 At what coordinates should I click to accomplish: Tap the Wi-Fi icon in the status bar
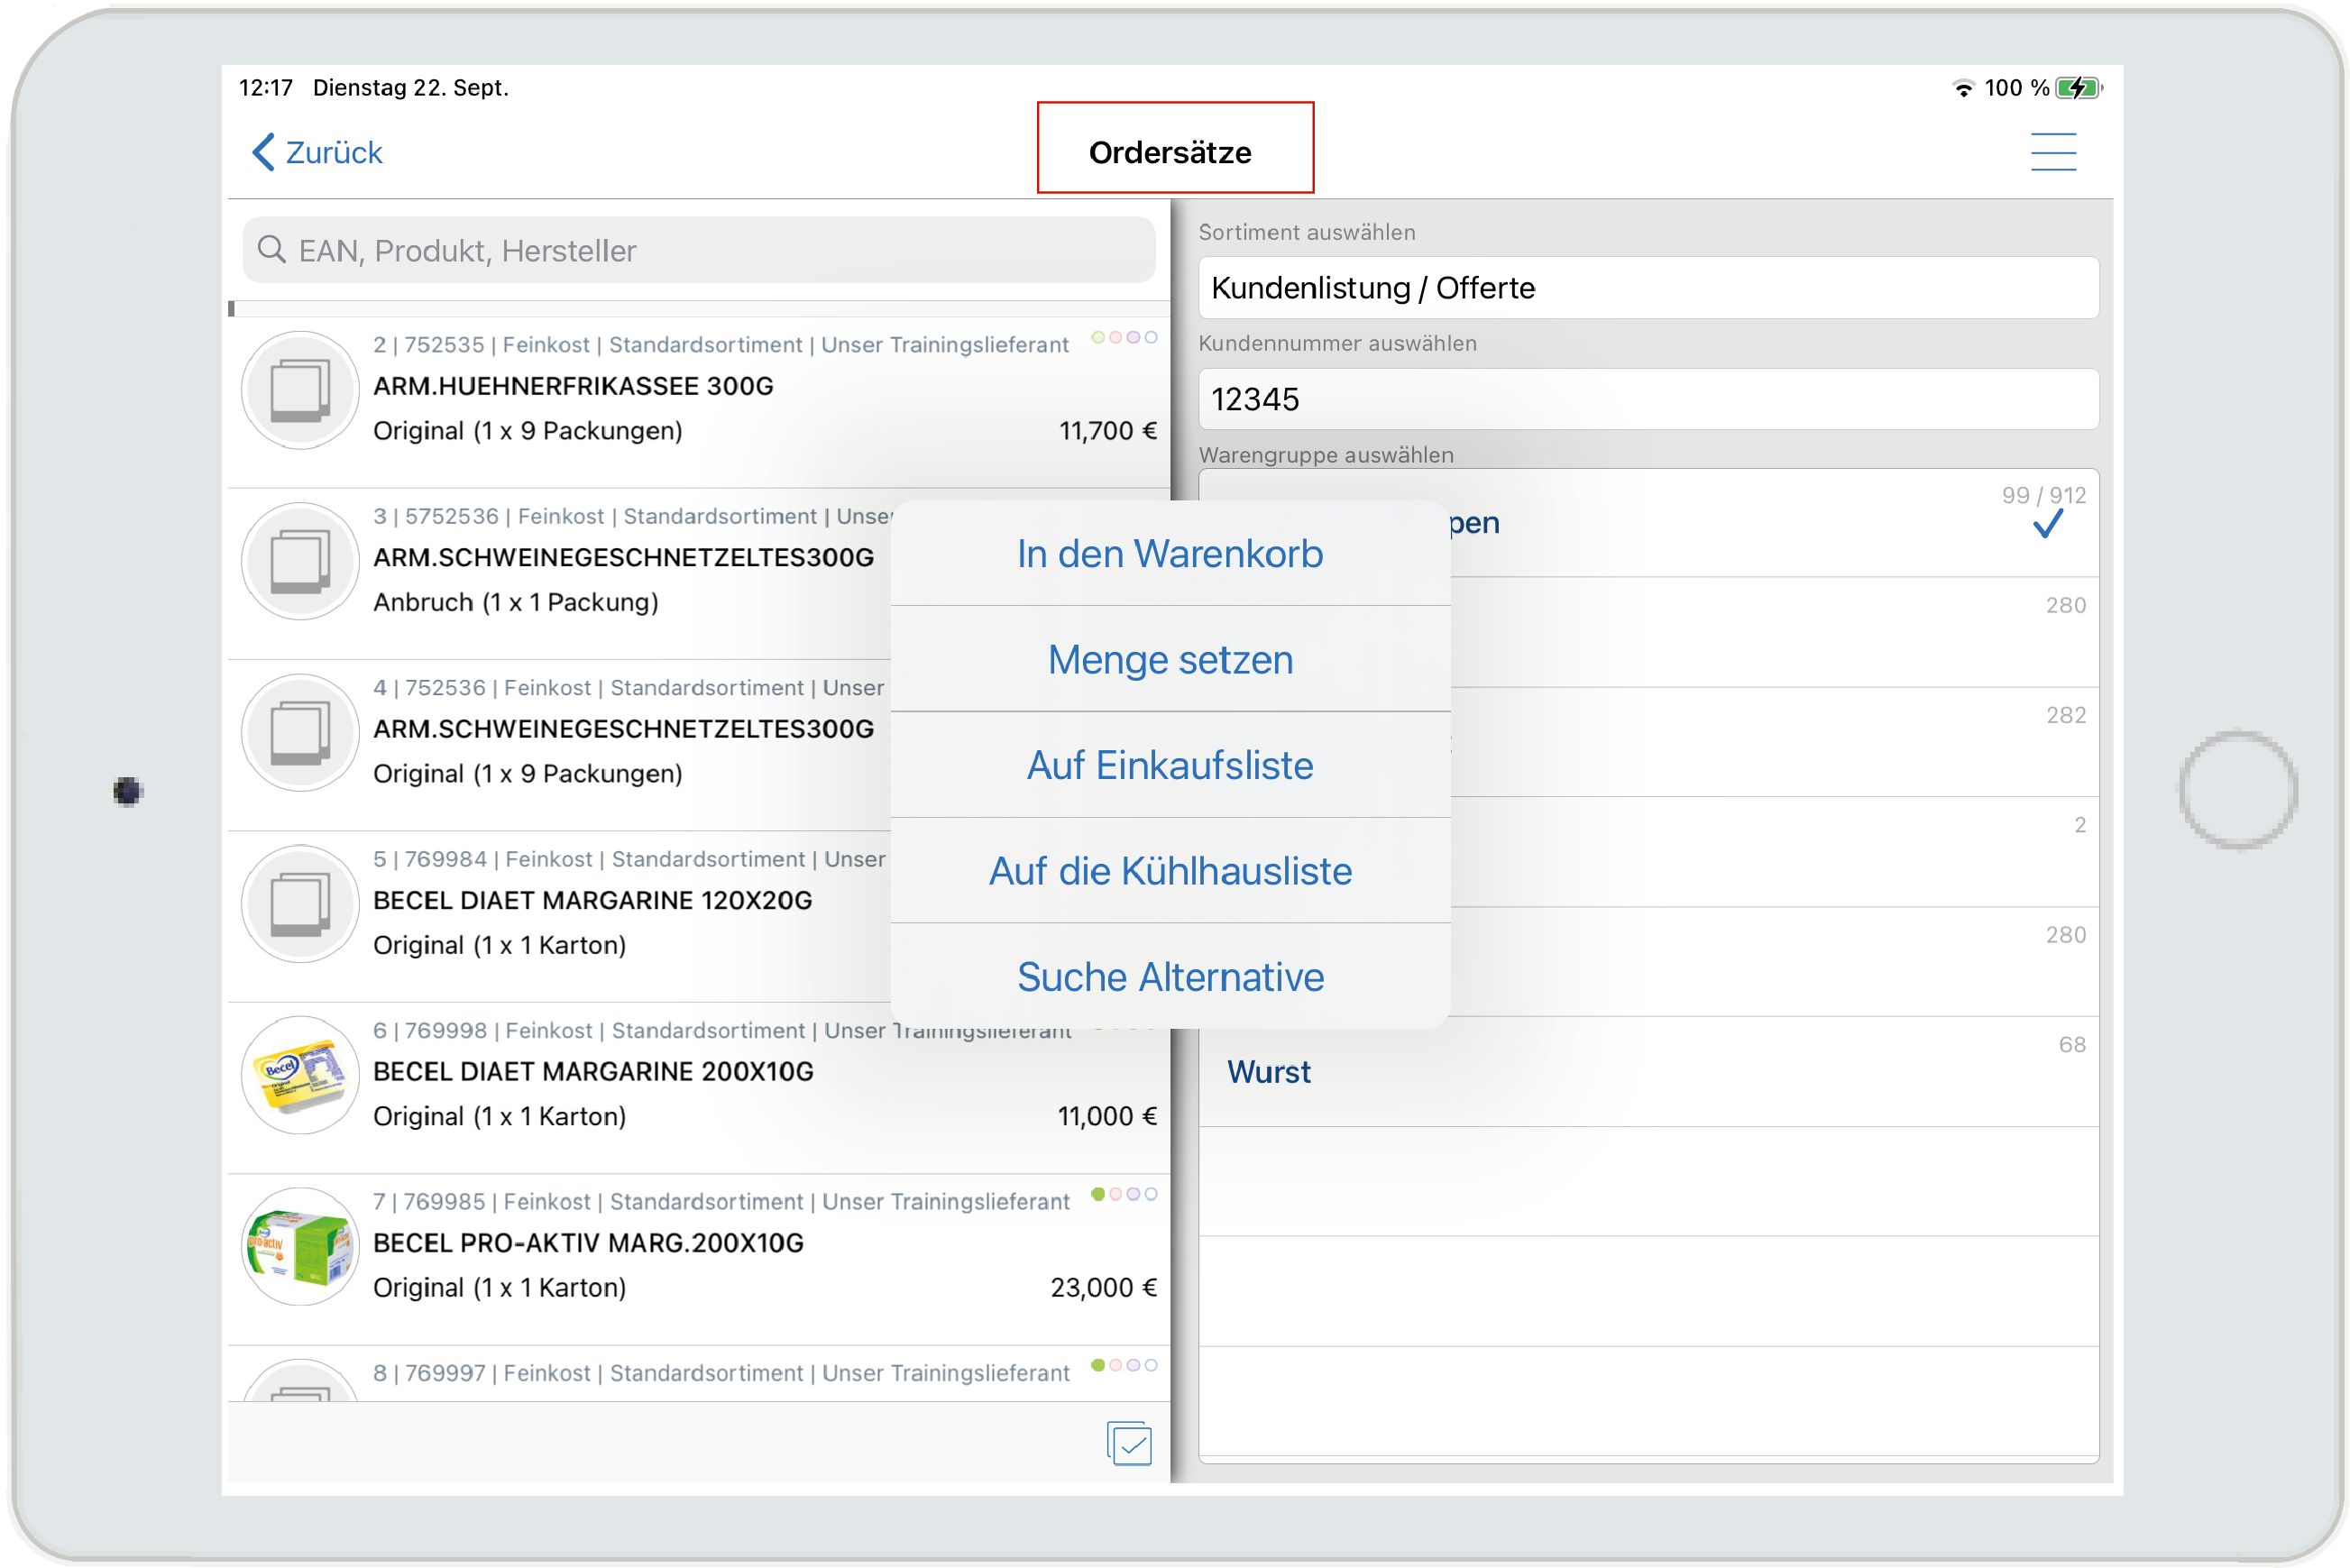point(1963,88)
